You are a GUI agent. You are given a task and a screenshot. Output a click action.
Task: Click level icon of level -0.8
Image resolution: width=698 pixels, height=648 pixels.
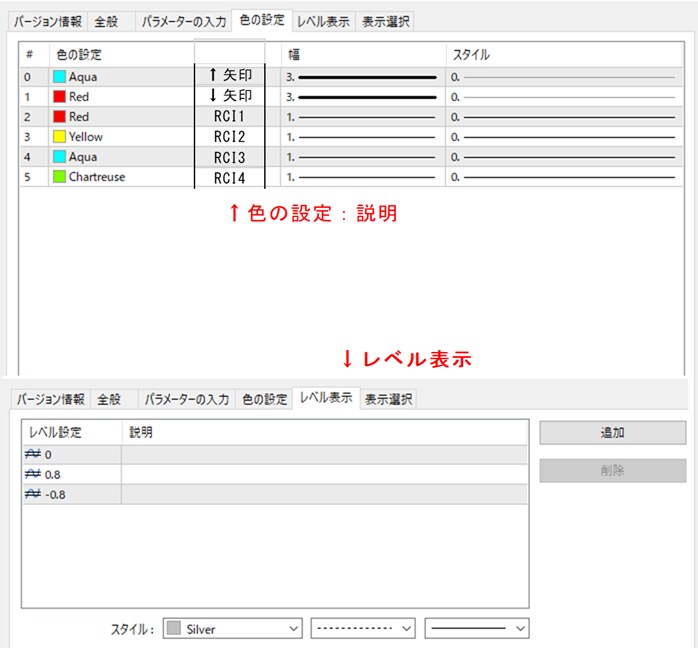tap(33, 494)
